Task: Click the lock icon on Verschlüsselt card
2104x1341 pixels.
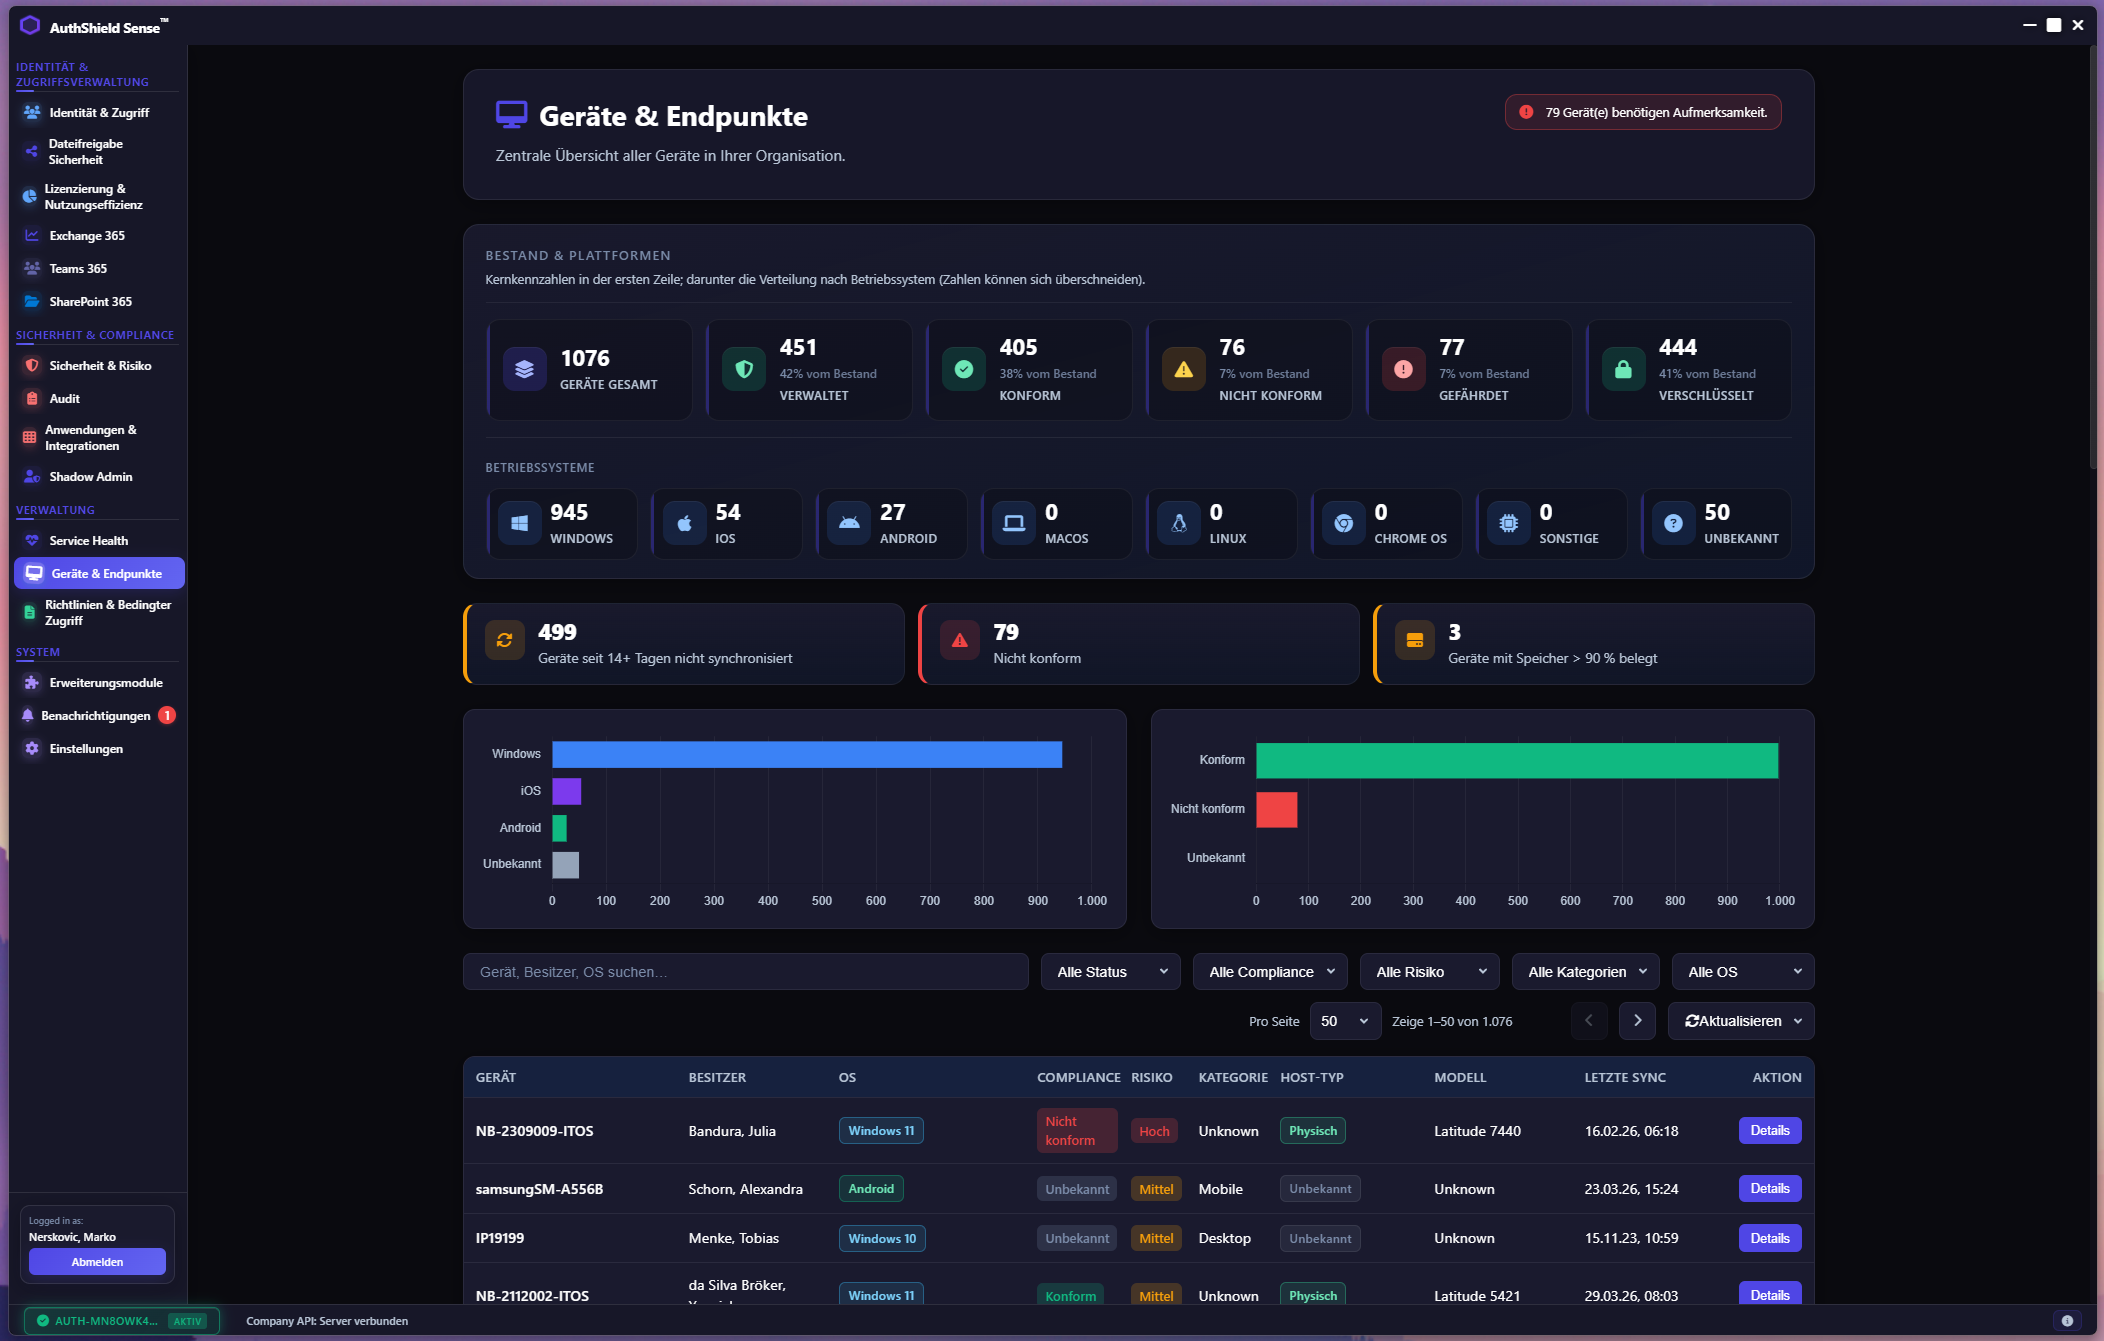Action: tap(1623, 369)
